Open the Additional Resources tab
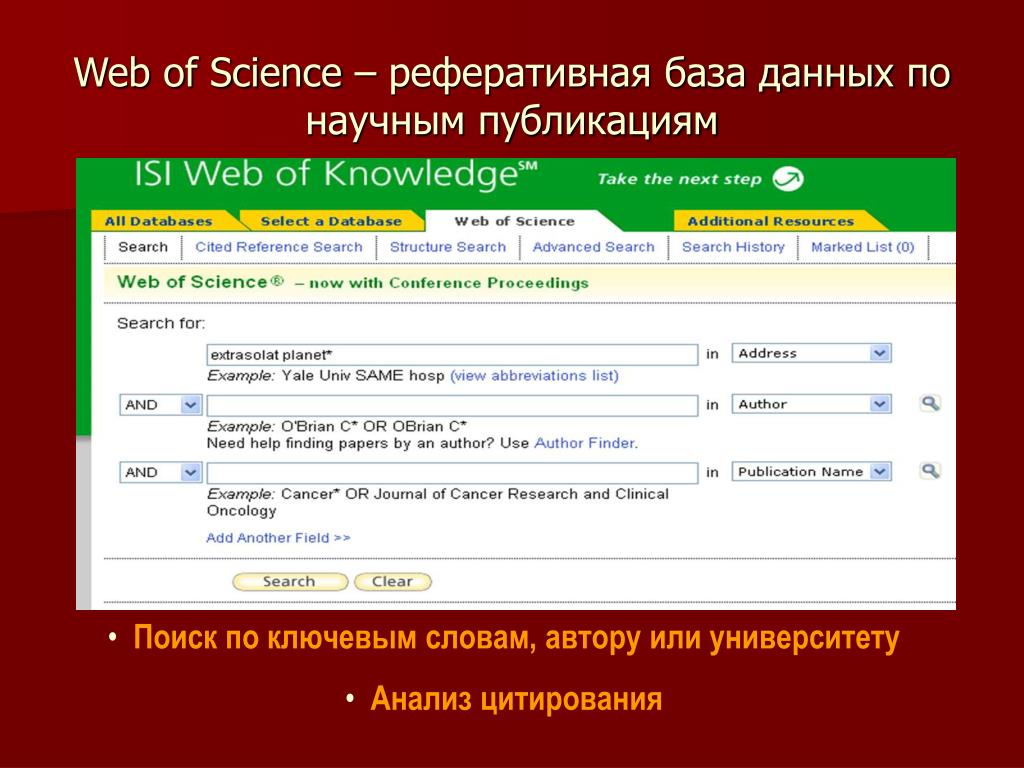Viewport: 1024px width, 768px height. (x=771, y=221)
